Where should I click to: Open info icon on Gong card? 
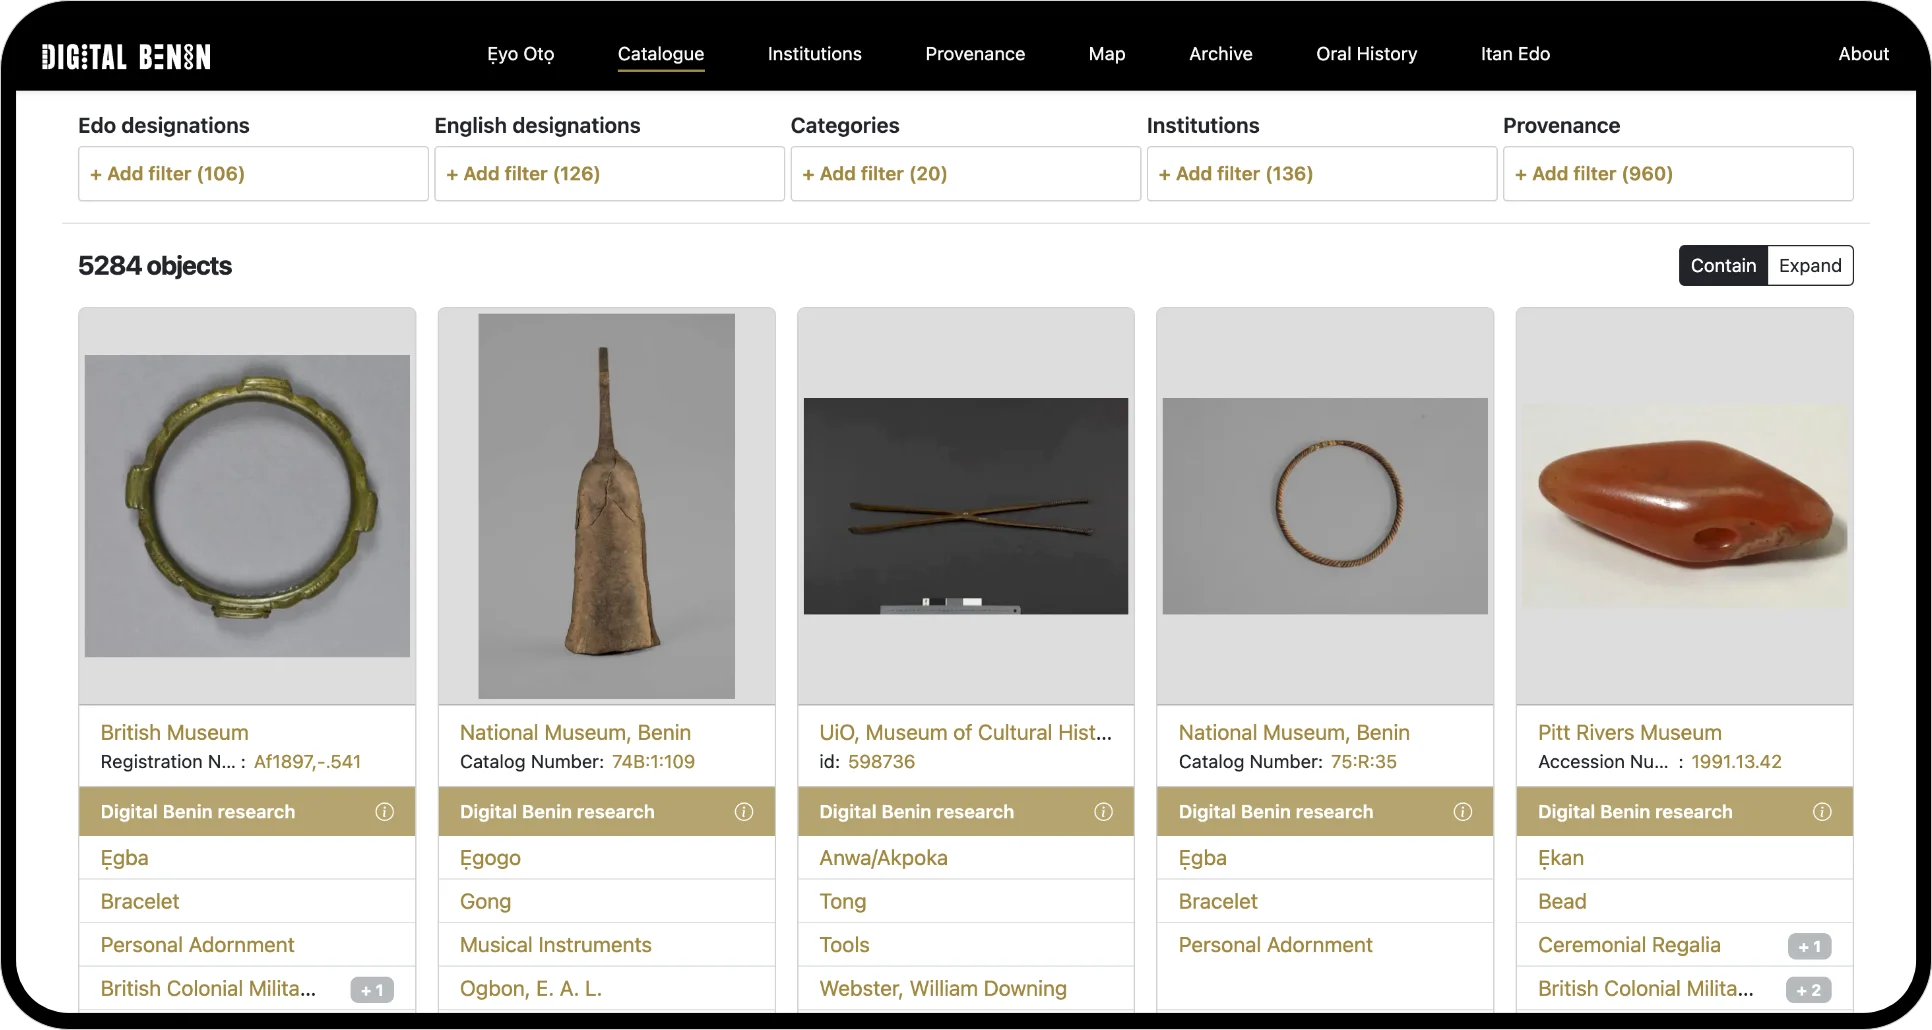[743, 812]
